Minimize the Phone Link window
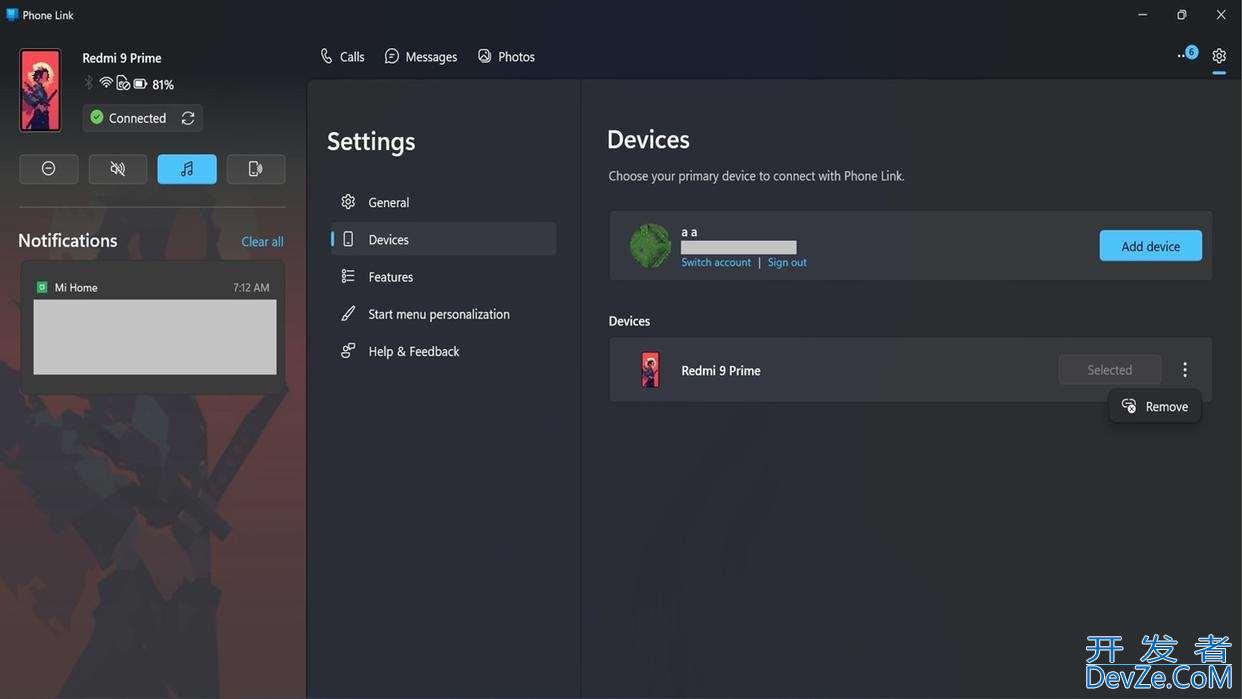Screen dimensions: 1242x699 click(x=1143, y=14)
